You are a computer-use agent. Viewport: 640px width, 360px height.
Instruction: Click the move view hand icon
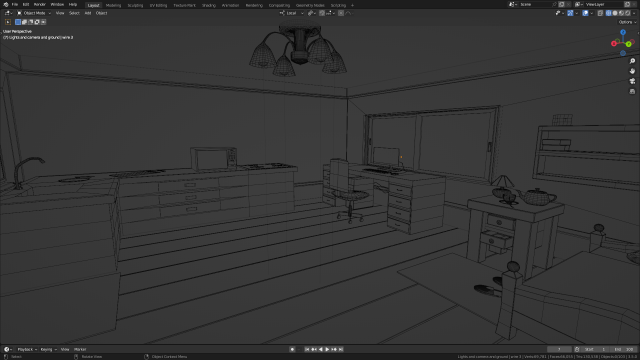(632, 71)
